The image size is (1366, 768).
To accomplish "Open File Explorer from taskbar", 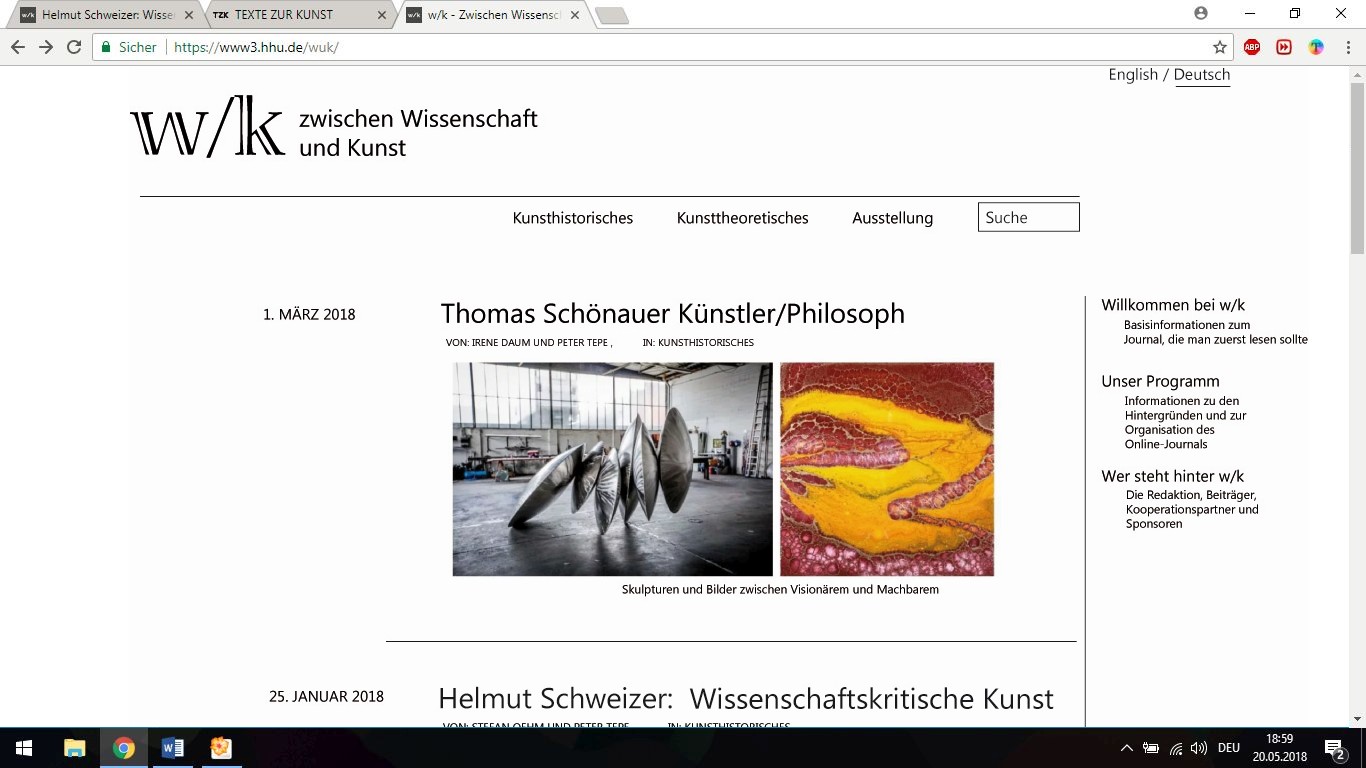I will point(75,748).
